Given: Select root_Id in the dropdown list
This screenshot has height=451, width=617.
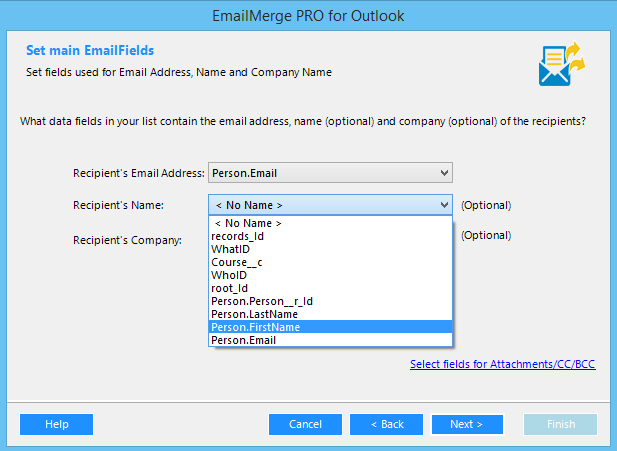Looking at the screenshot, I should tap(330, 288).
